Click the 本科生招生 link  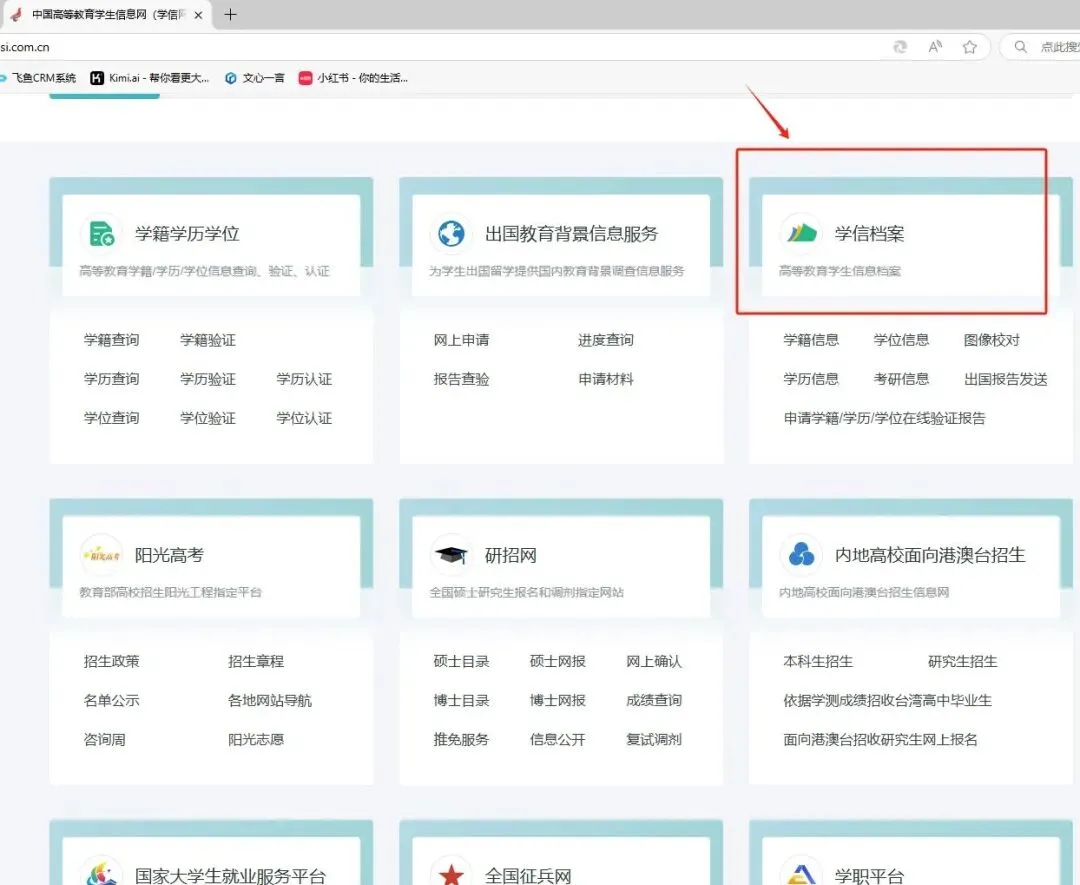coord(818,661)
